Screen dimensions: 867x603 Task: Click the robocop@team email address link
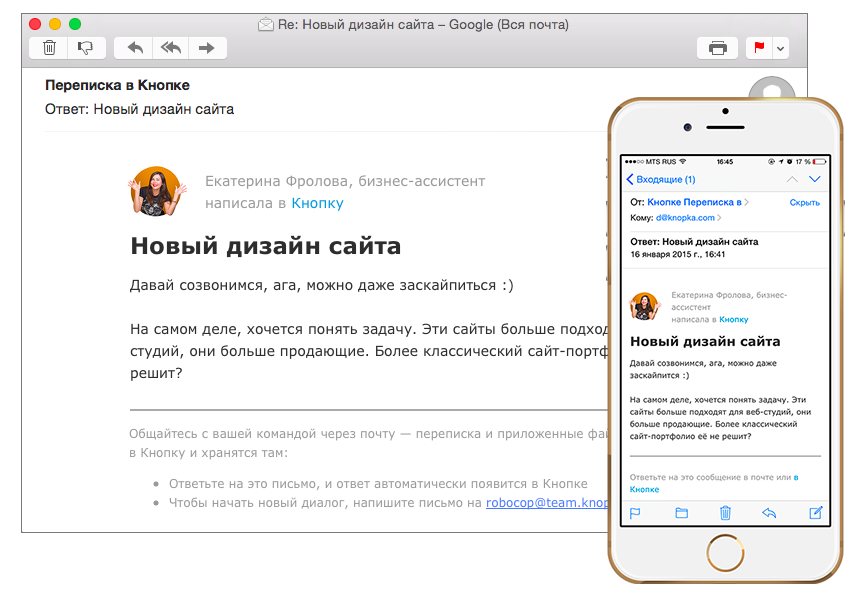(x=546, y=503)
